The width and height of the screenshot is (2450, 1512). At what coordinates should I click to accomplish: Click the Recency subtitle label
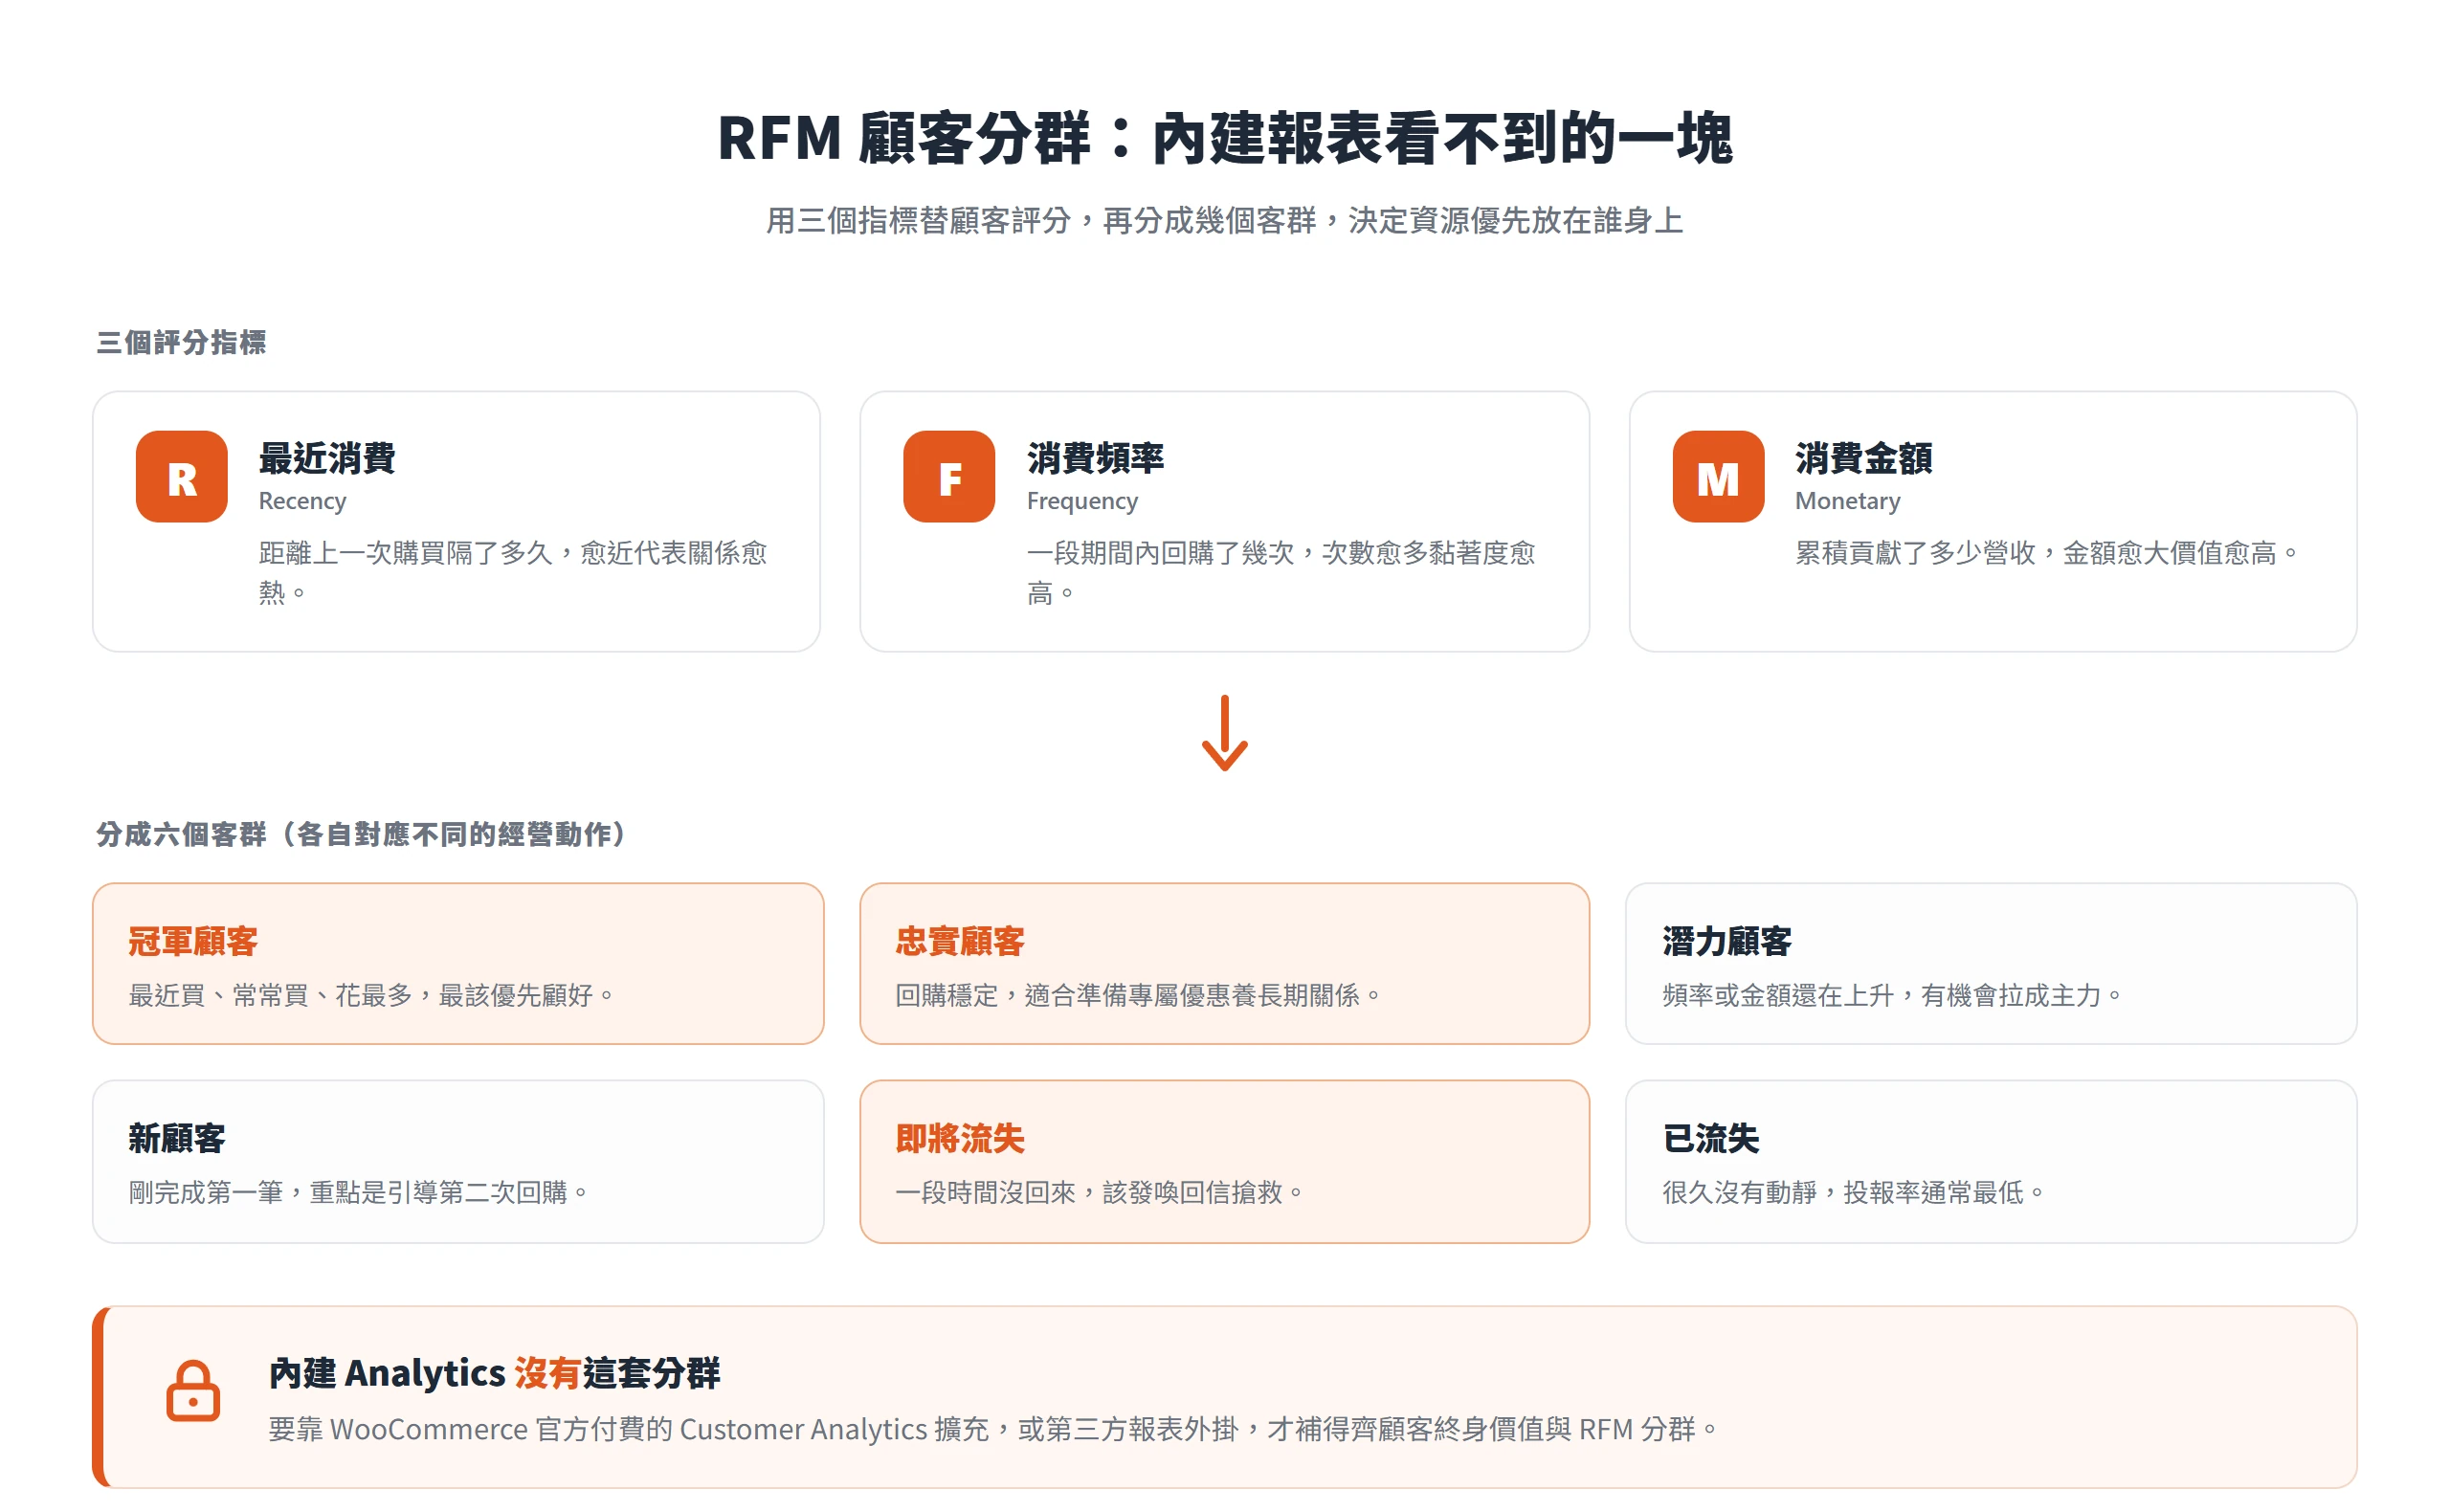[x=302, y=501]
